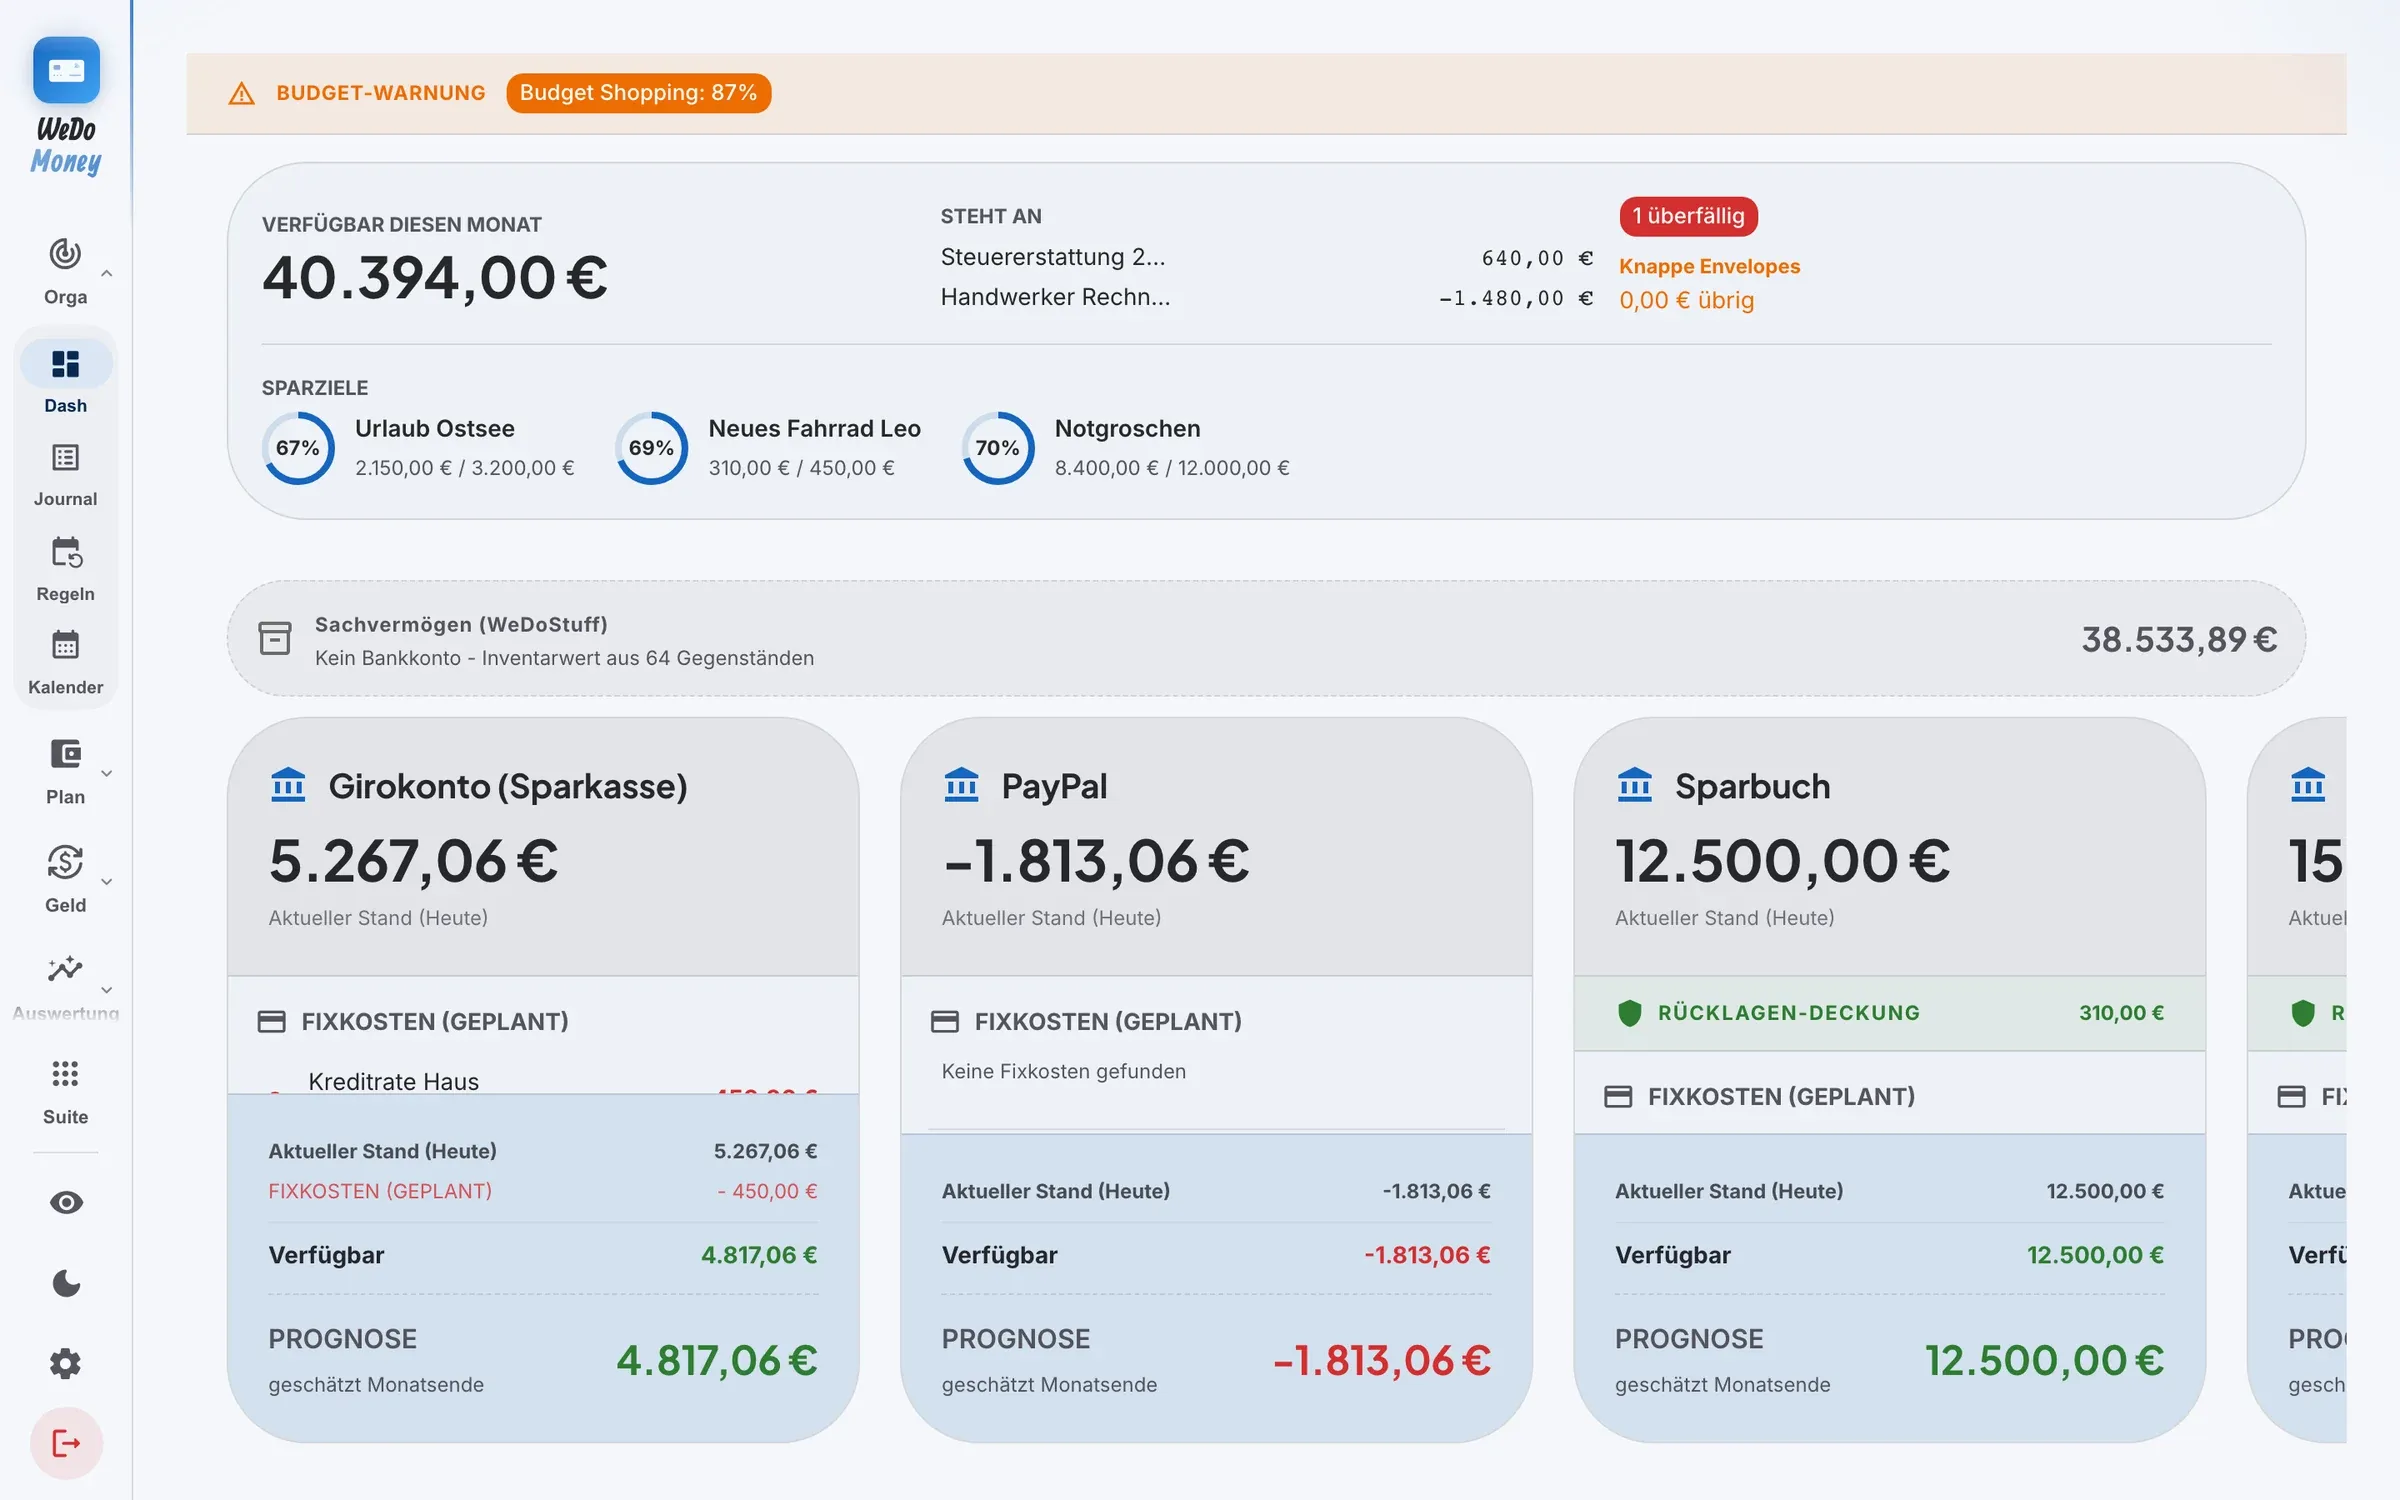Click the budget warning triangle icon
The height and width of the screenshot is (1500, 2400).
(x=241, y=94)
